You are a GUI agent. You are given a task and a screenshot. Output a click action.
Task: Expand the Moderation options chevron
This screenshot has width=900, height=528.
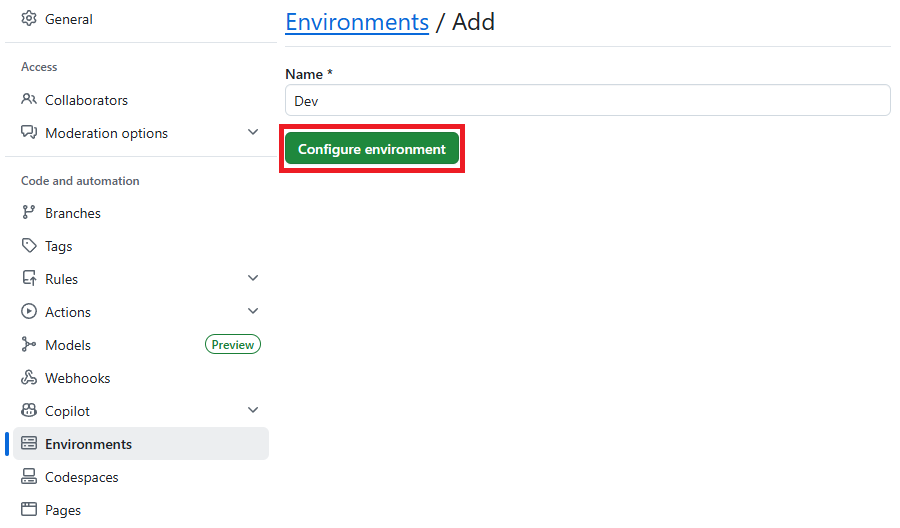pyautogui.click(x=253, y=133)
